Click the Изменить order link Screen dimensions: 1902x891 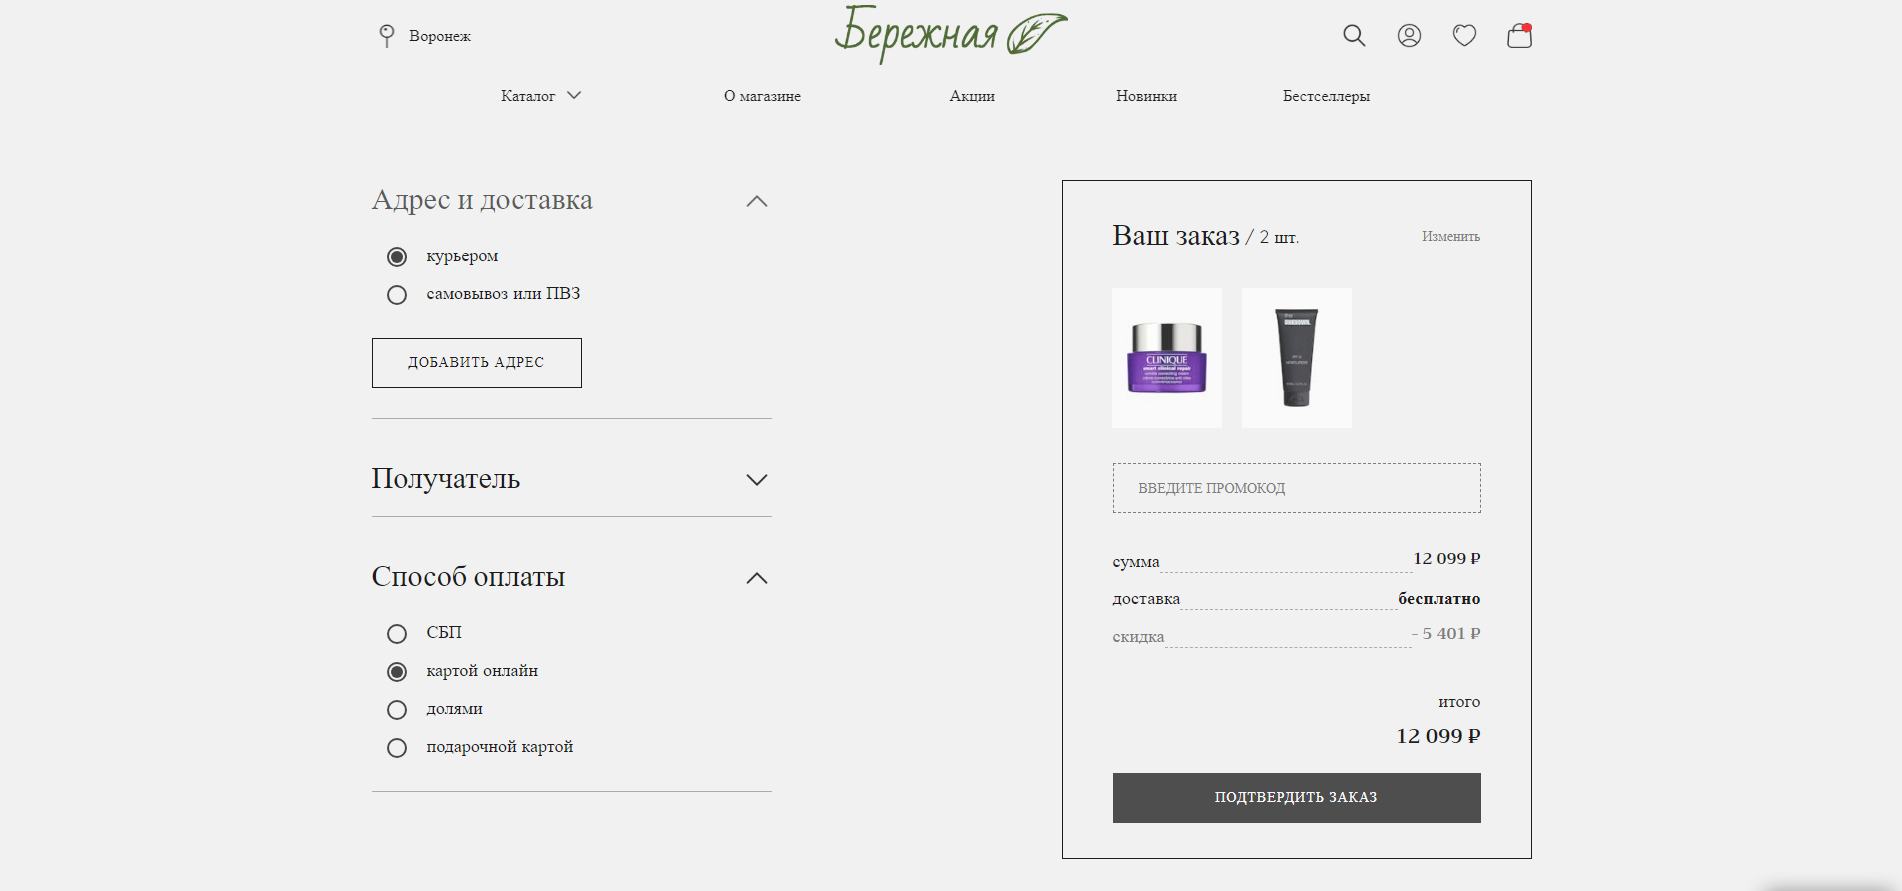coord(1451,237)
